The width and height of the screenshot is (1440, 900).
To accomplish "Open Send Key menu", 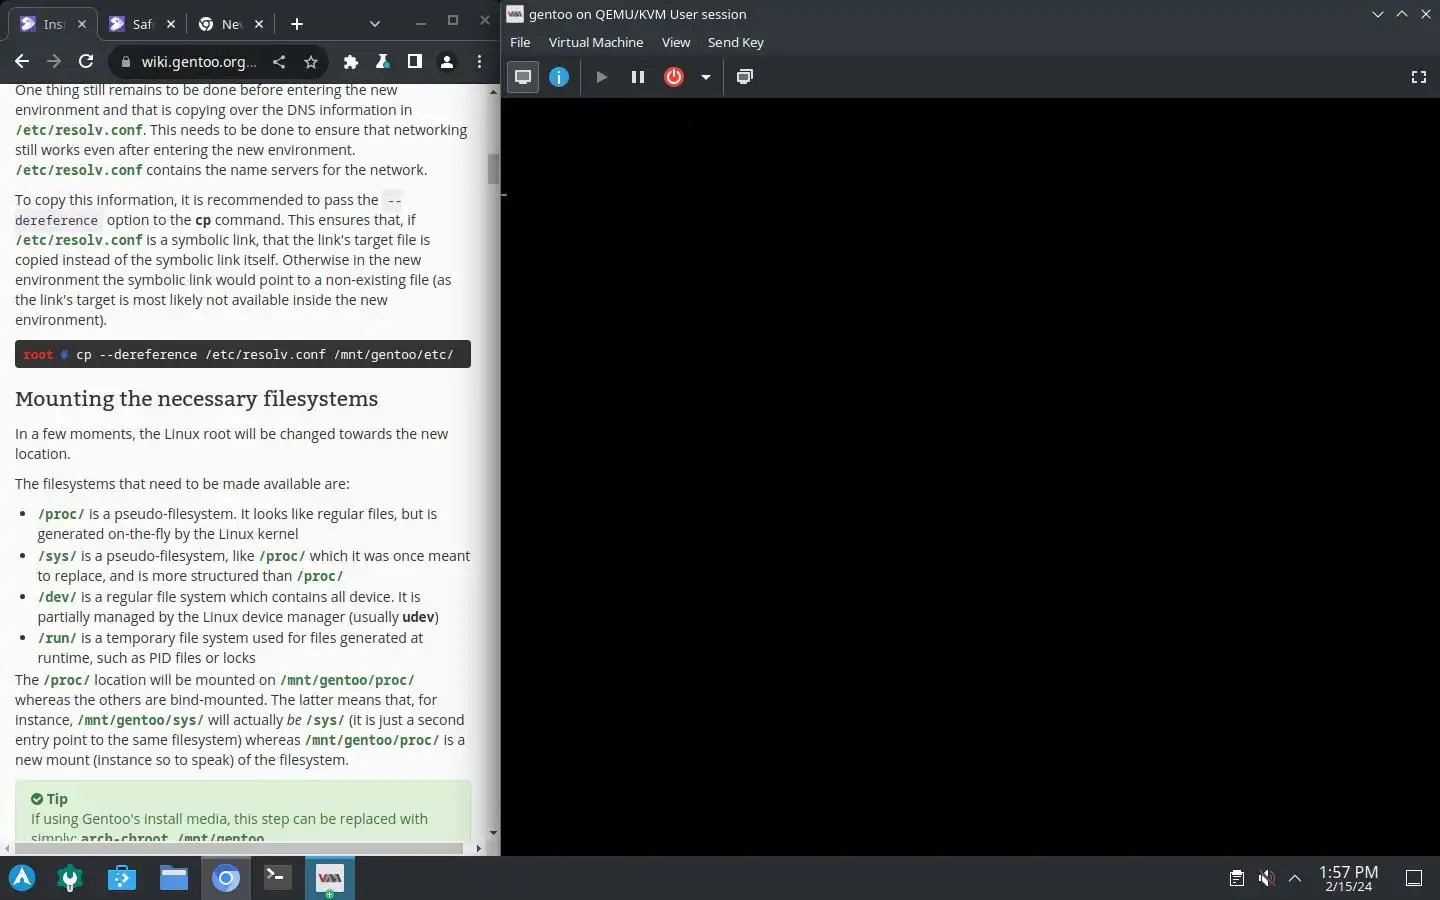I will click(735, 42).
